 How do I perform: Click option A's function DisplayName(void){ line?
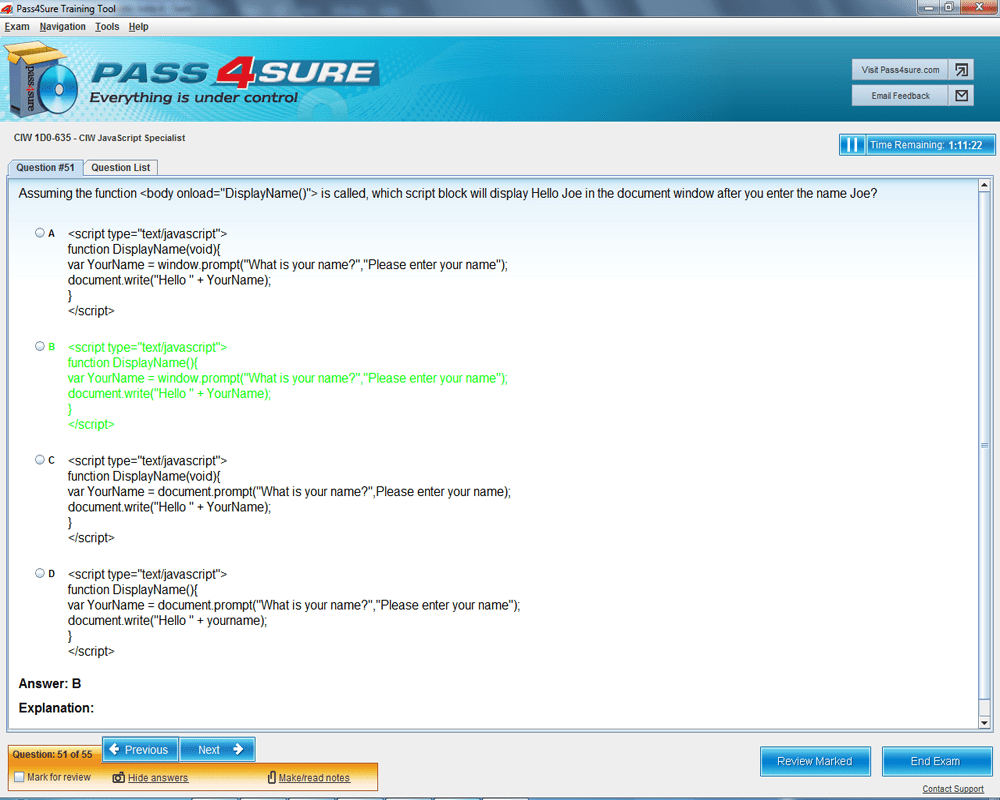(x=144, y=249)
